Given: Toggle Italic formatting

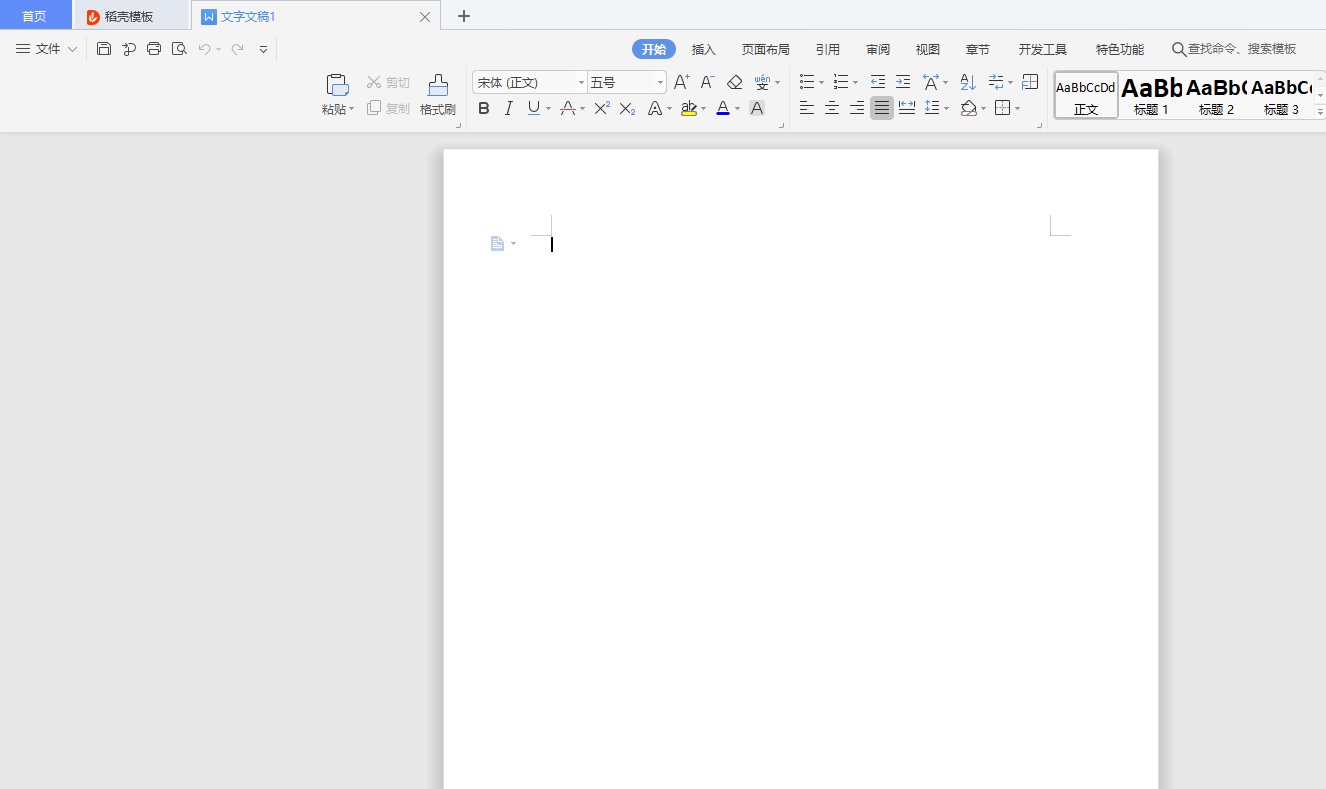Looking at the screenshot, I should [508, 108].
